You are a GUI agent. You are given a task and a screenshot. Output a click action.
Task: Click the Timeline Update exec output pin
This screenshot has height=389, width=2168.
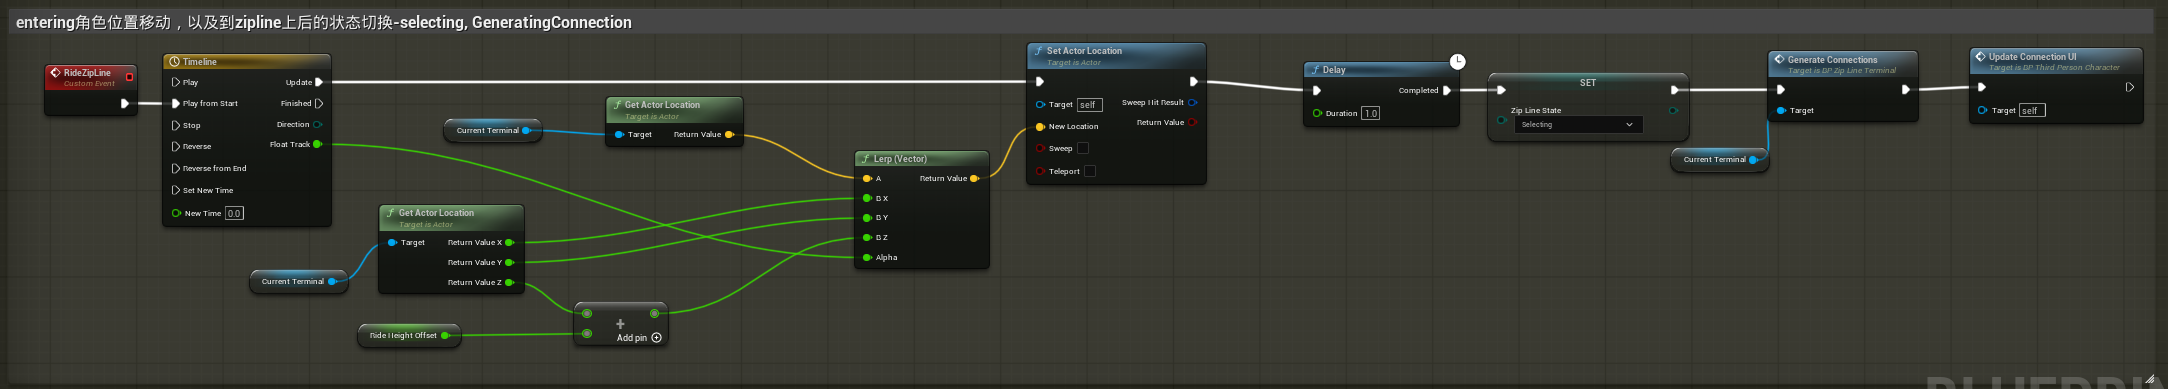coord(319,82)
